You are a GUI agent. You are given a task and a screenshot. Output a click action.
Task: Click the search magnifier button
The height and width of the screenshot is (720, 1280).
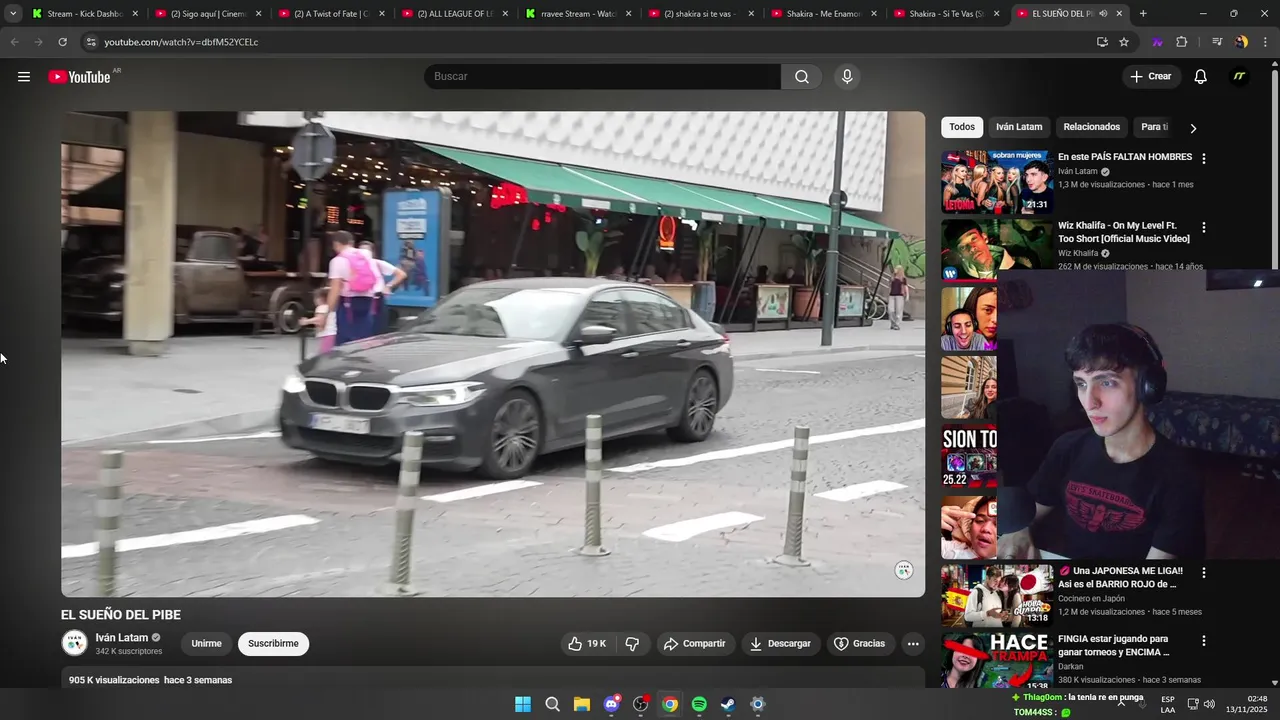point(802,77)
